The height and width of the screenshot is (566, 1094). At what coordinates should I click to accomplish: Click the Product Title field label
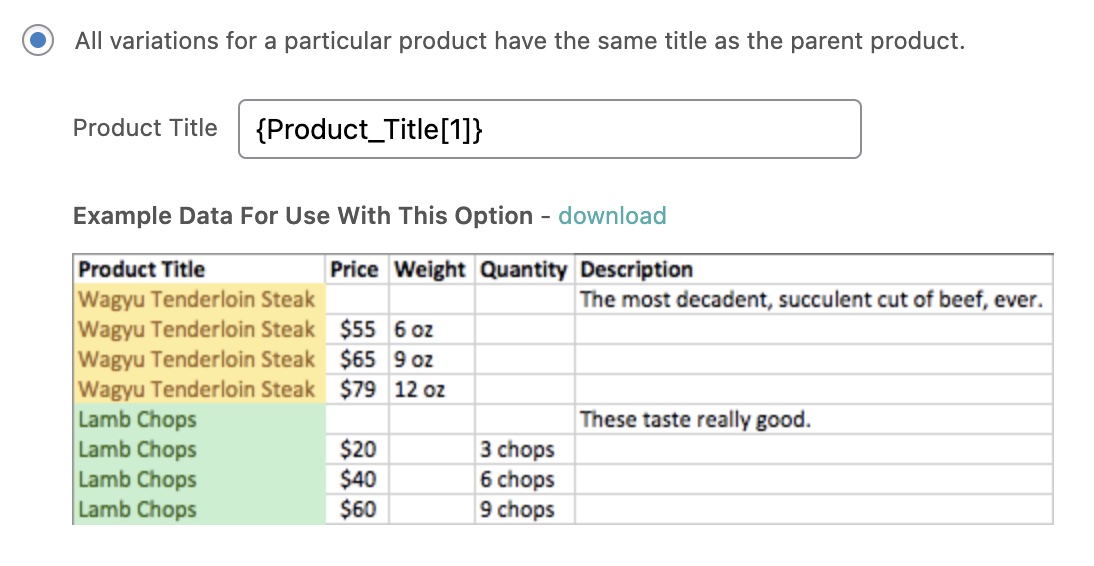point(145,128)
